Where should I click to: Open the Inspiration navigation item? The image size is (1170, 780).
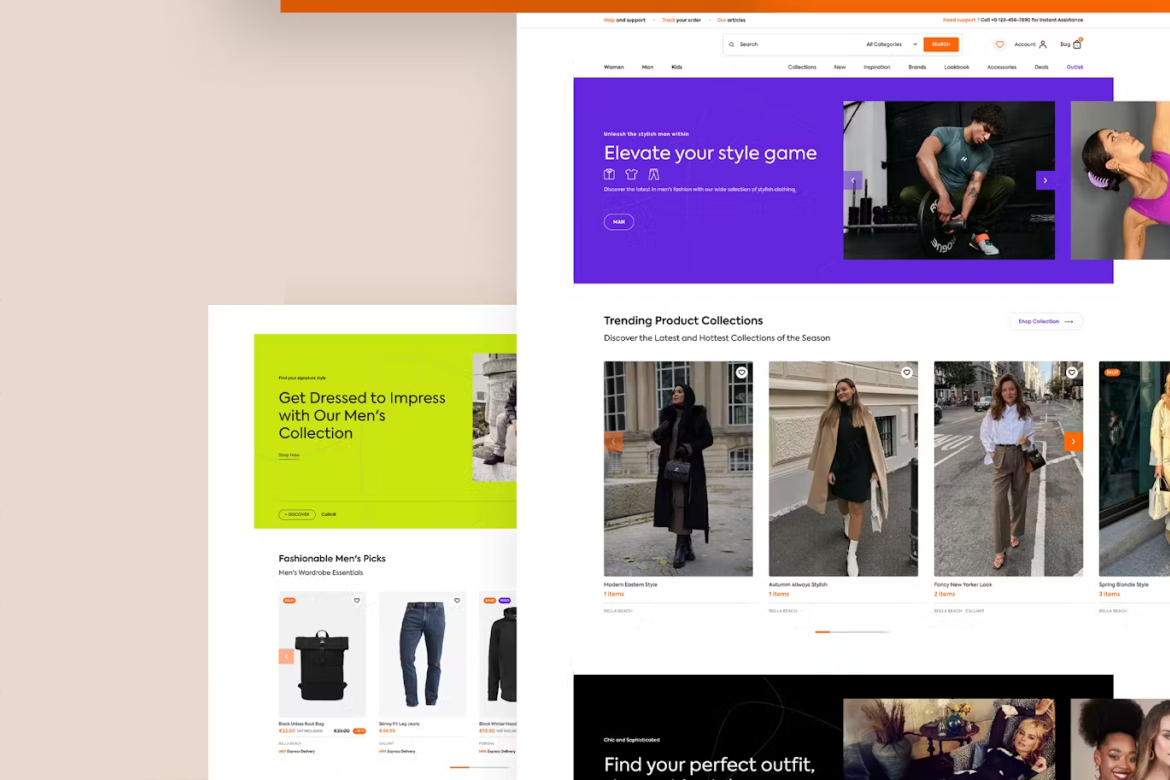[x=877, y=67]
